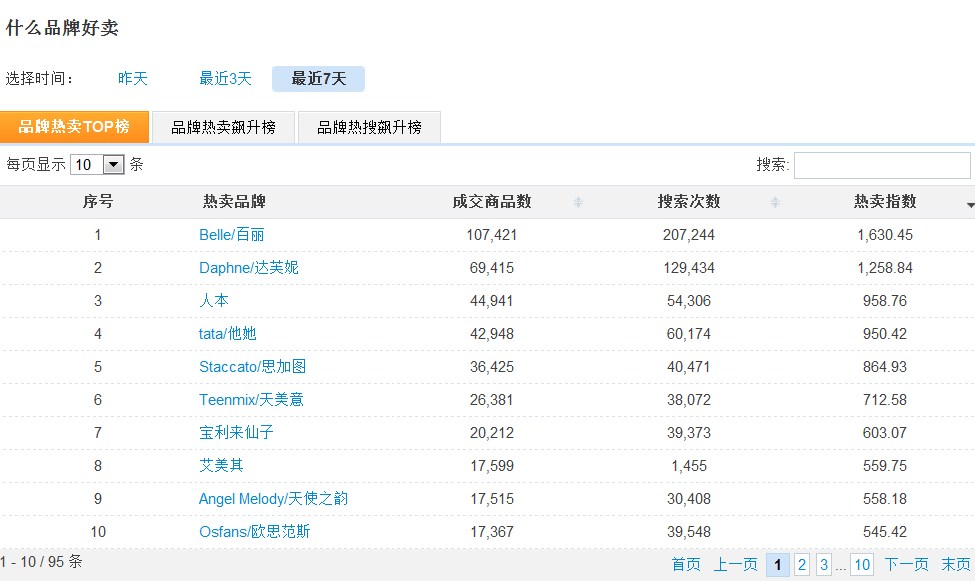The width and height of the screenshot is (975, 581).
Task: Switch to 品牌热卖飙升榜 tab
Action: click(223, 127)
